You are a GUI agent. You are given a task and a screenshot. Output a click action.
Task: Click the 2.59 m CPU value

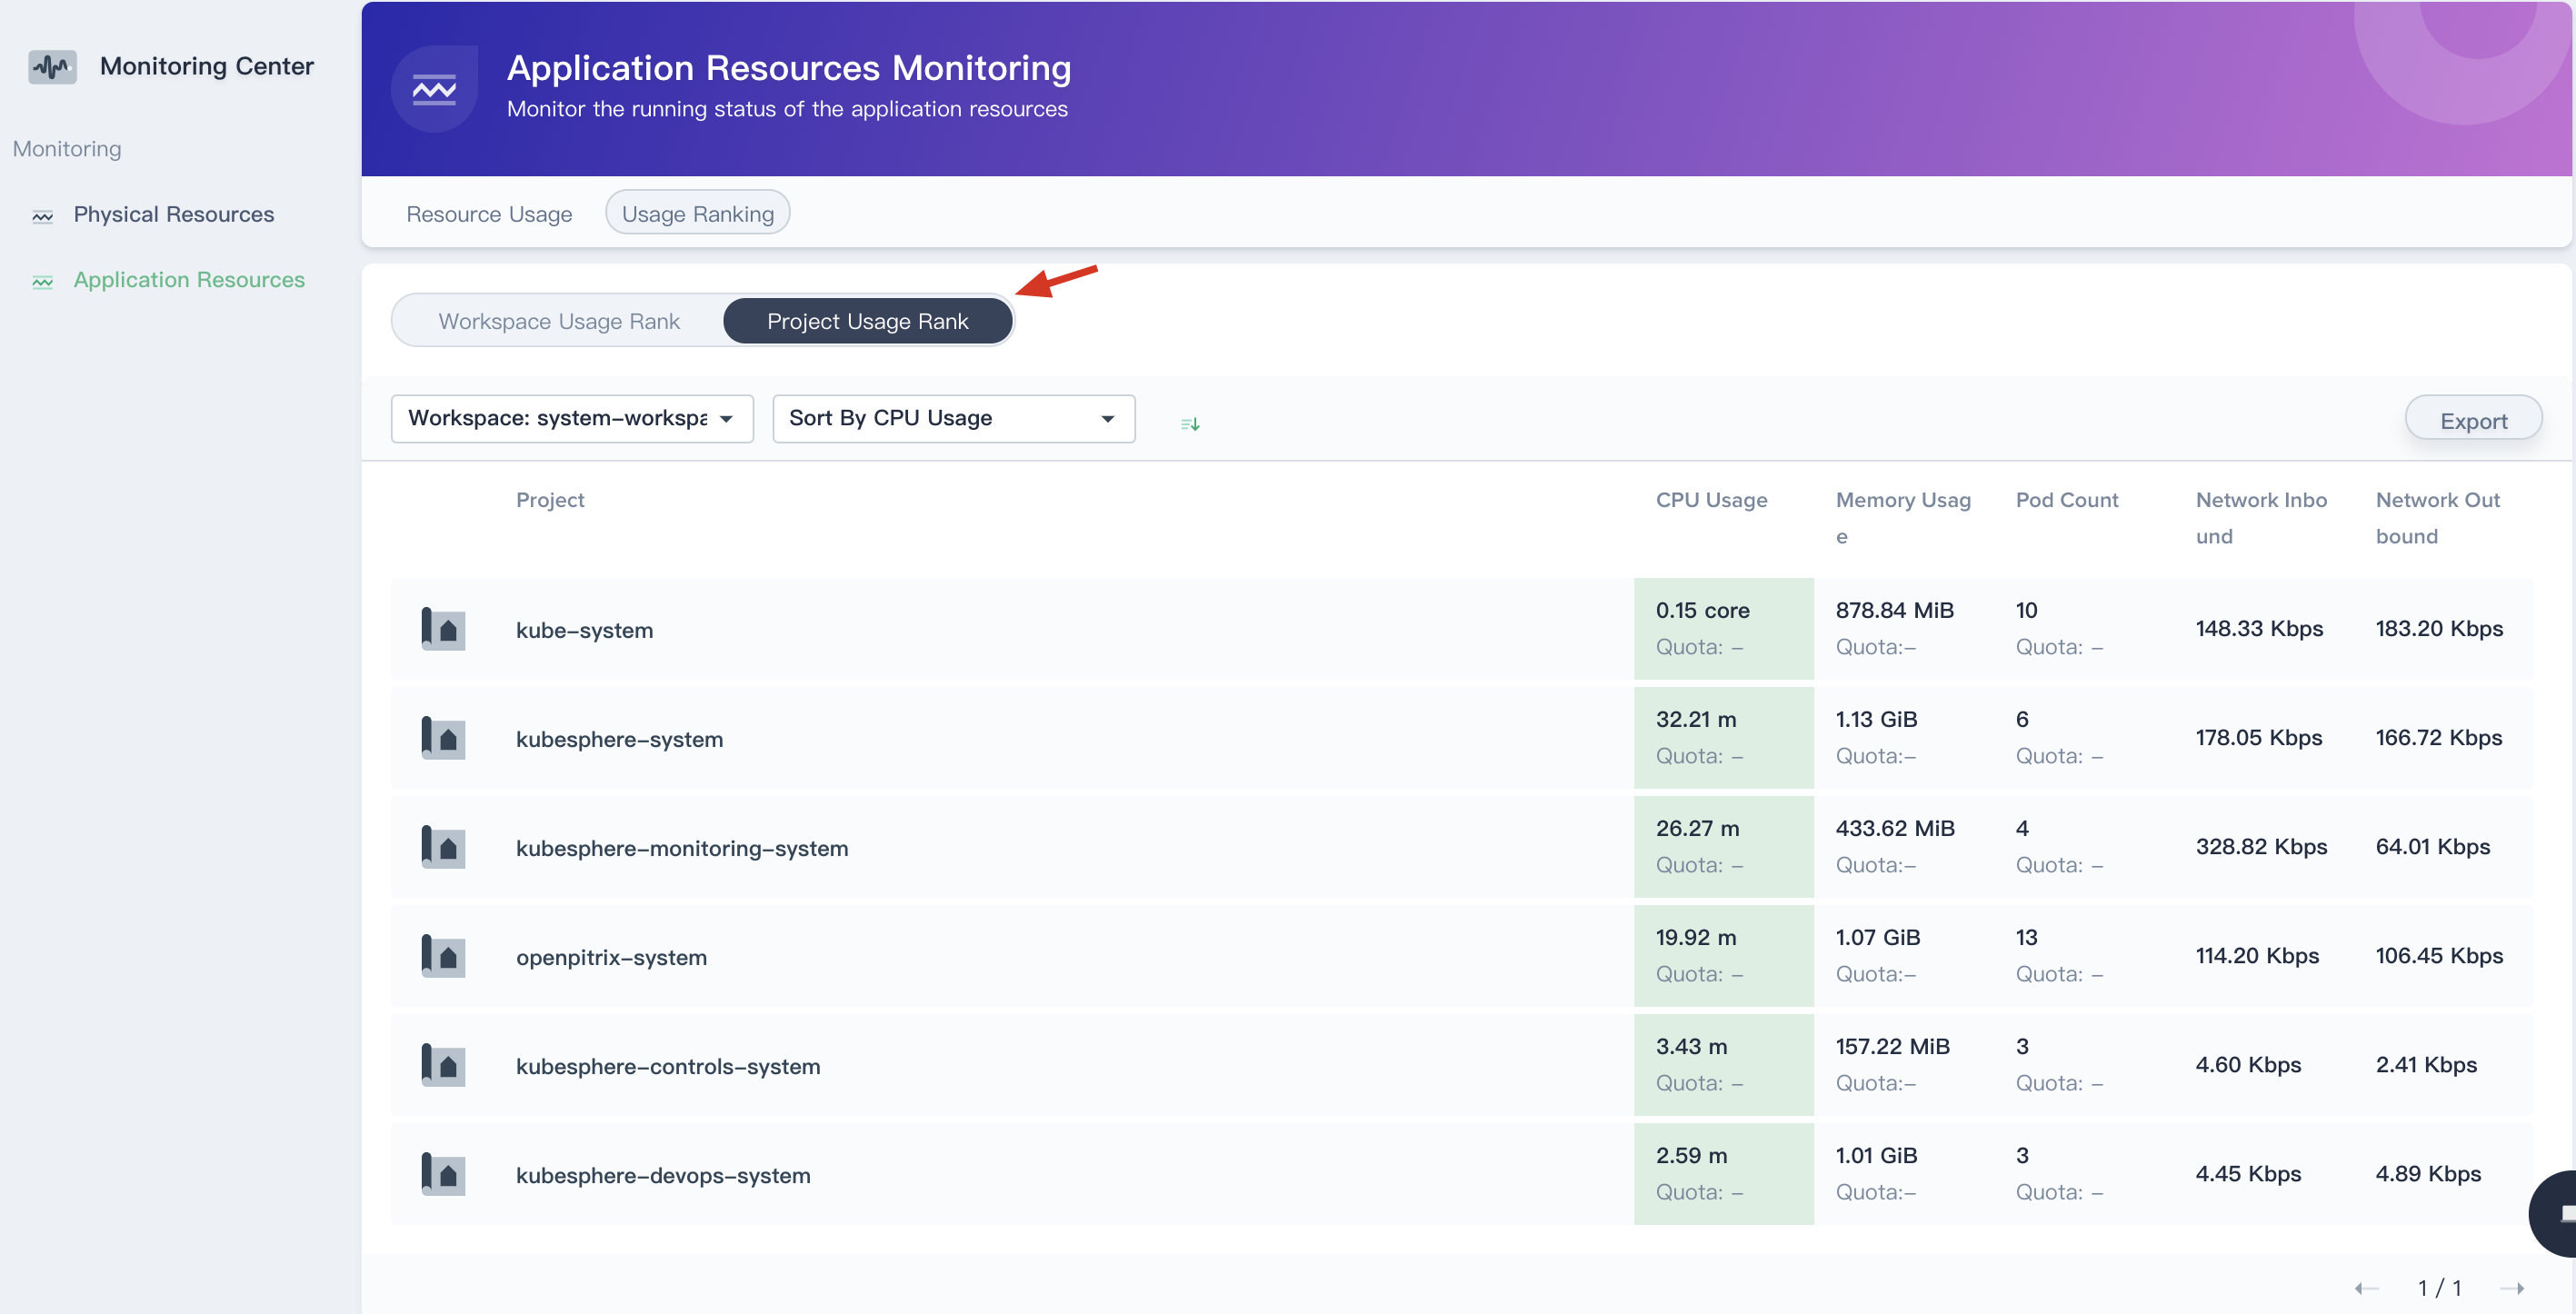click(x=1691, y=1155)
